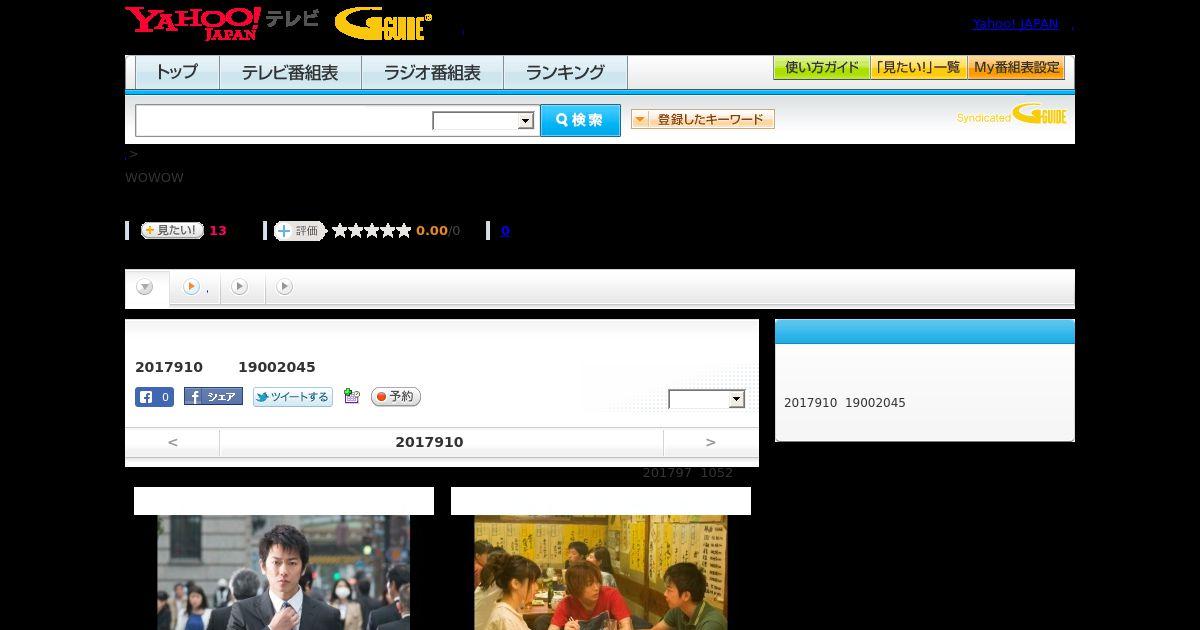
Task: Select the third rating star
Action: (x=372, y=230)
